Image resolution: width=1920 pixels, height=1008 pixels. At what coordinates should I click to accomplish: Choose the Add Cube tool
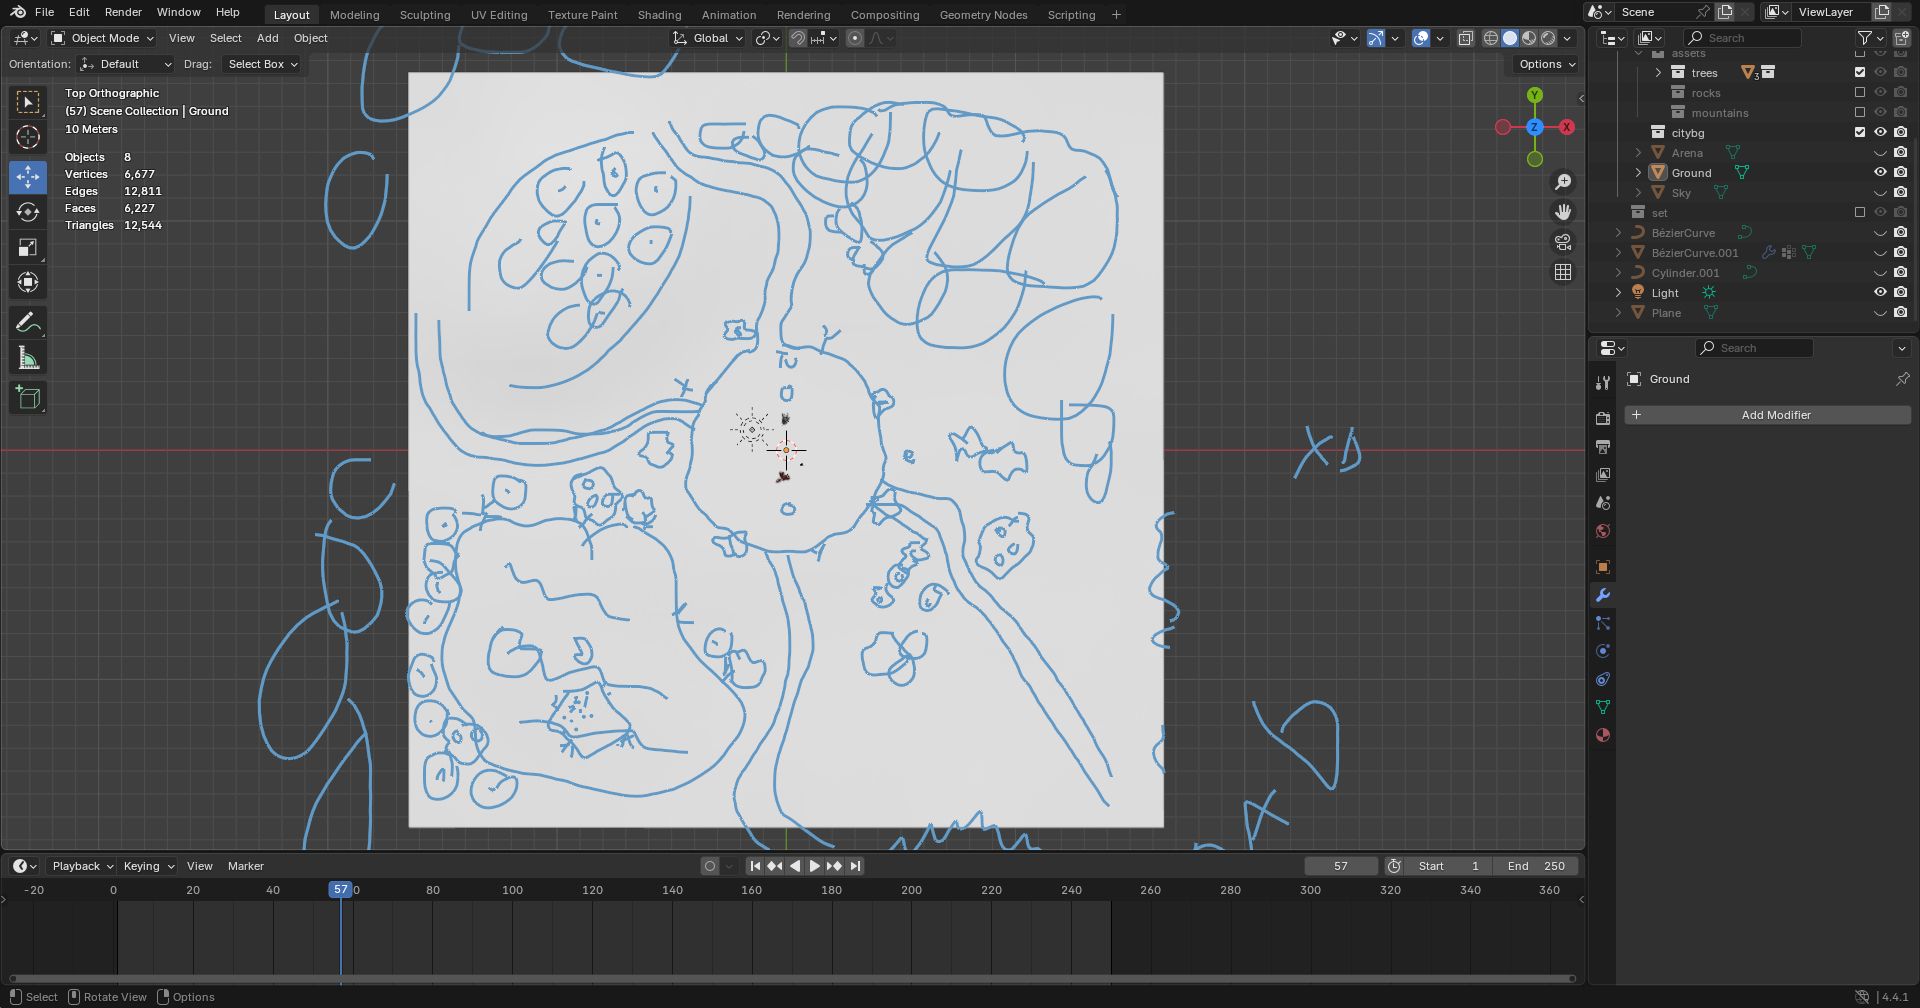coord(28,398)
